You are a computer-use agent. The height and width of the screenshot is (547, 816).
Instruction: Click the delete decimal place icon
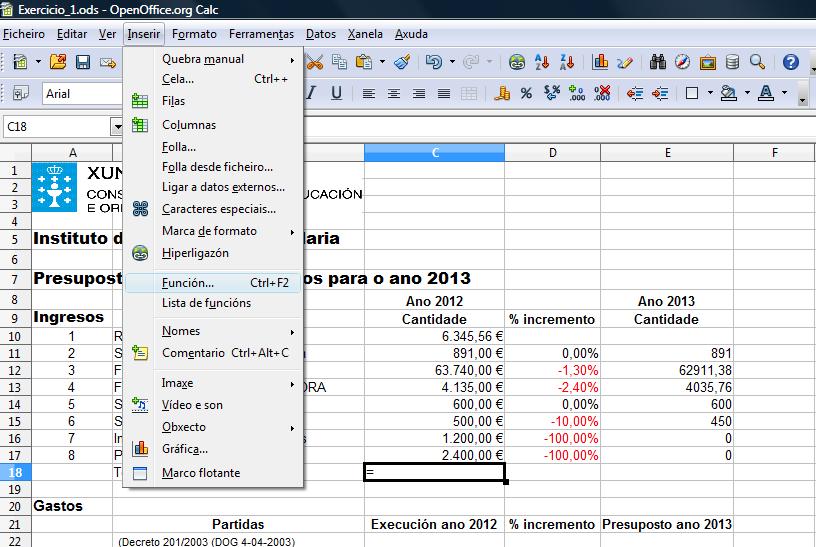coord(602,94)
